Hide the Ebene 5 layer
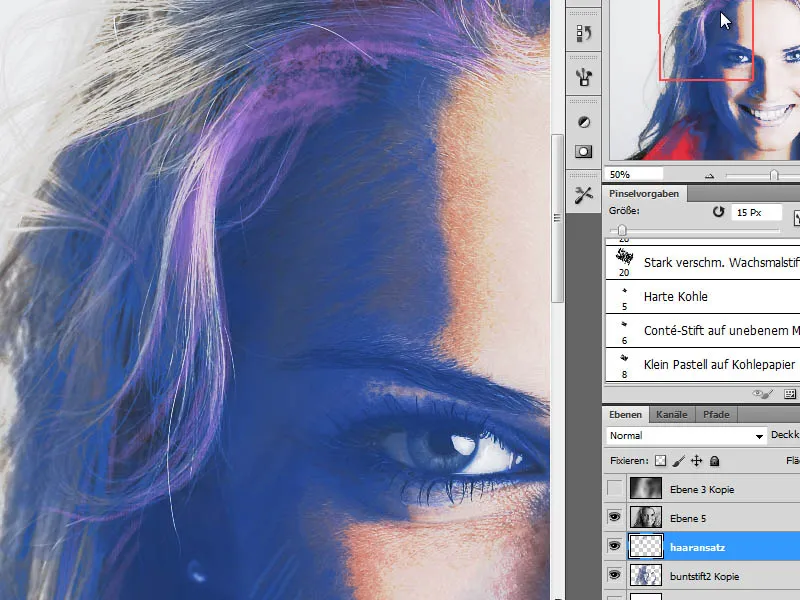This screenshot has height=600, width=800. click(x=614, y=517)
